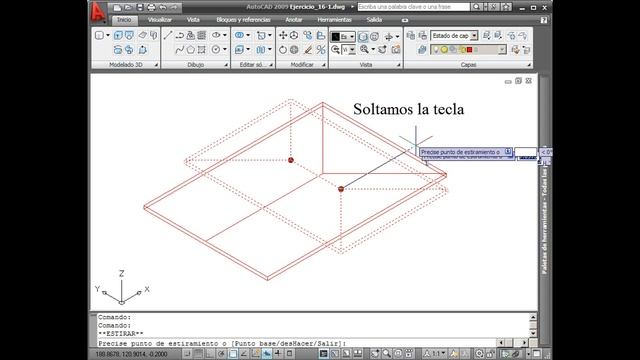
Task: Click the Clean Screen icon on the status bar
Action: coord(537,353)
